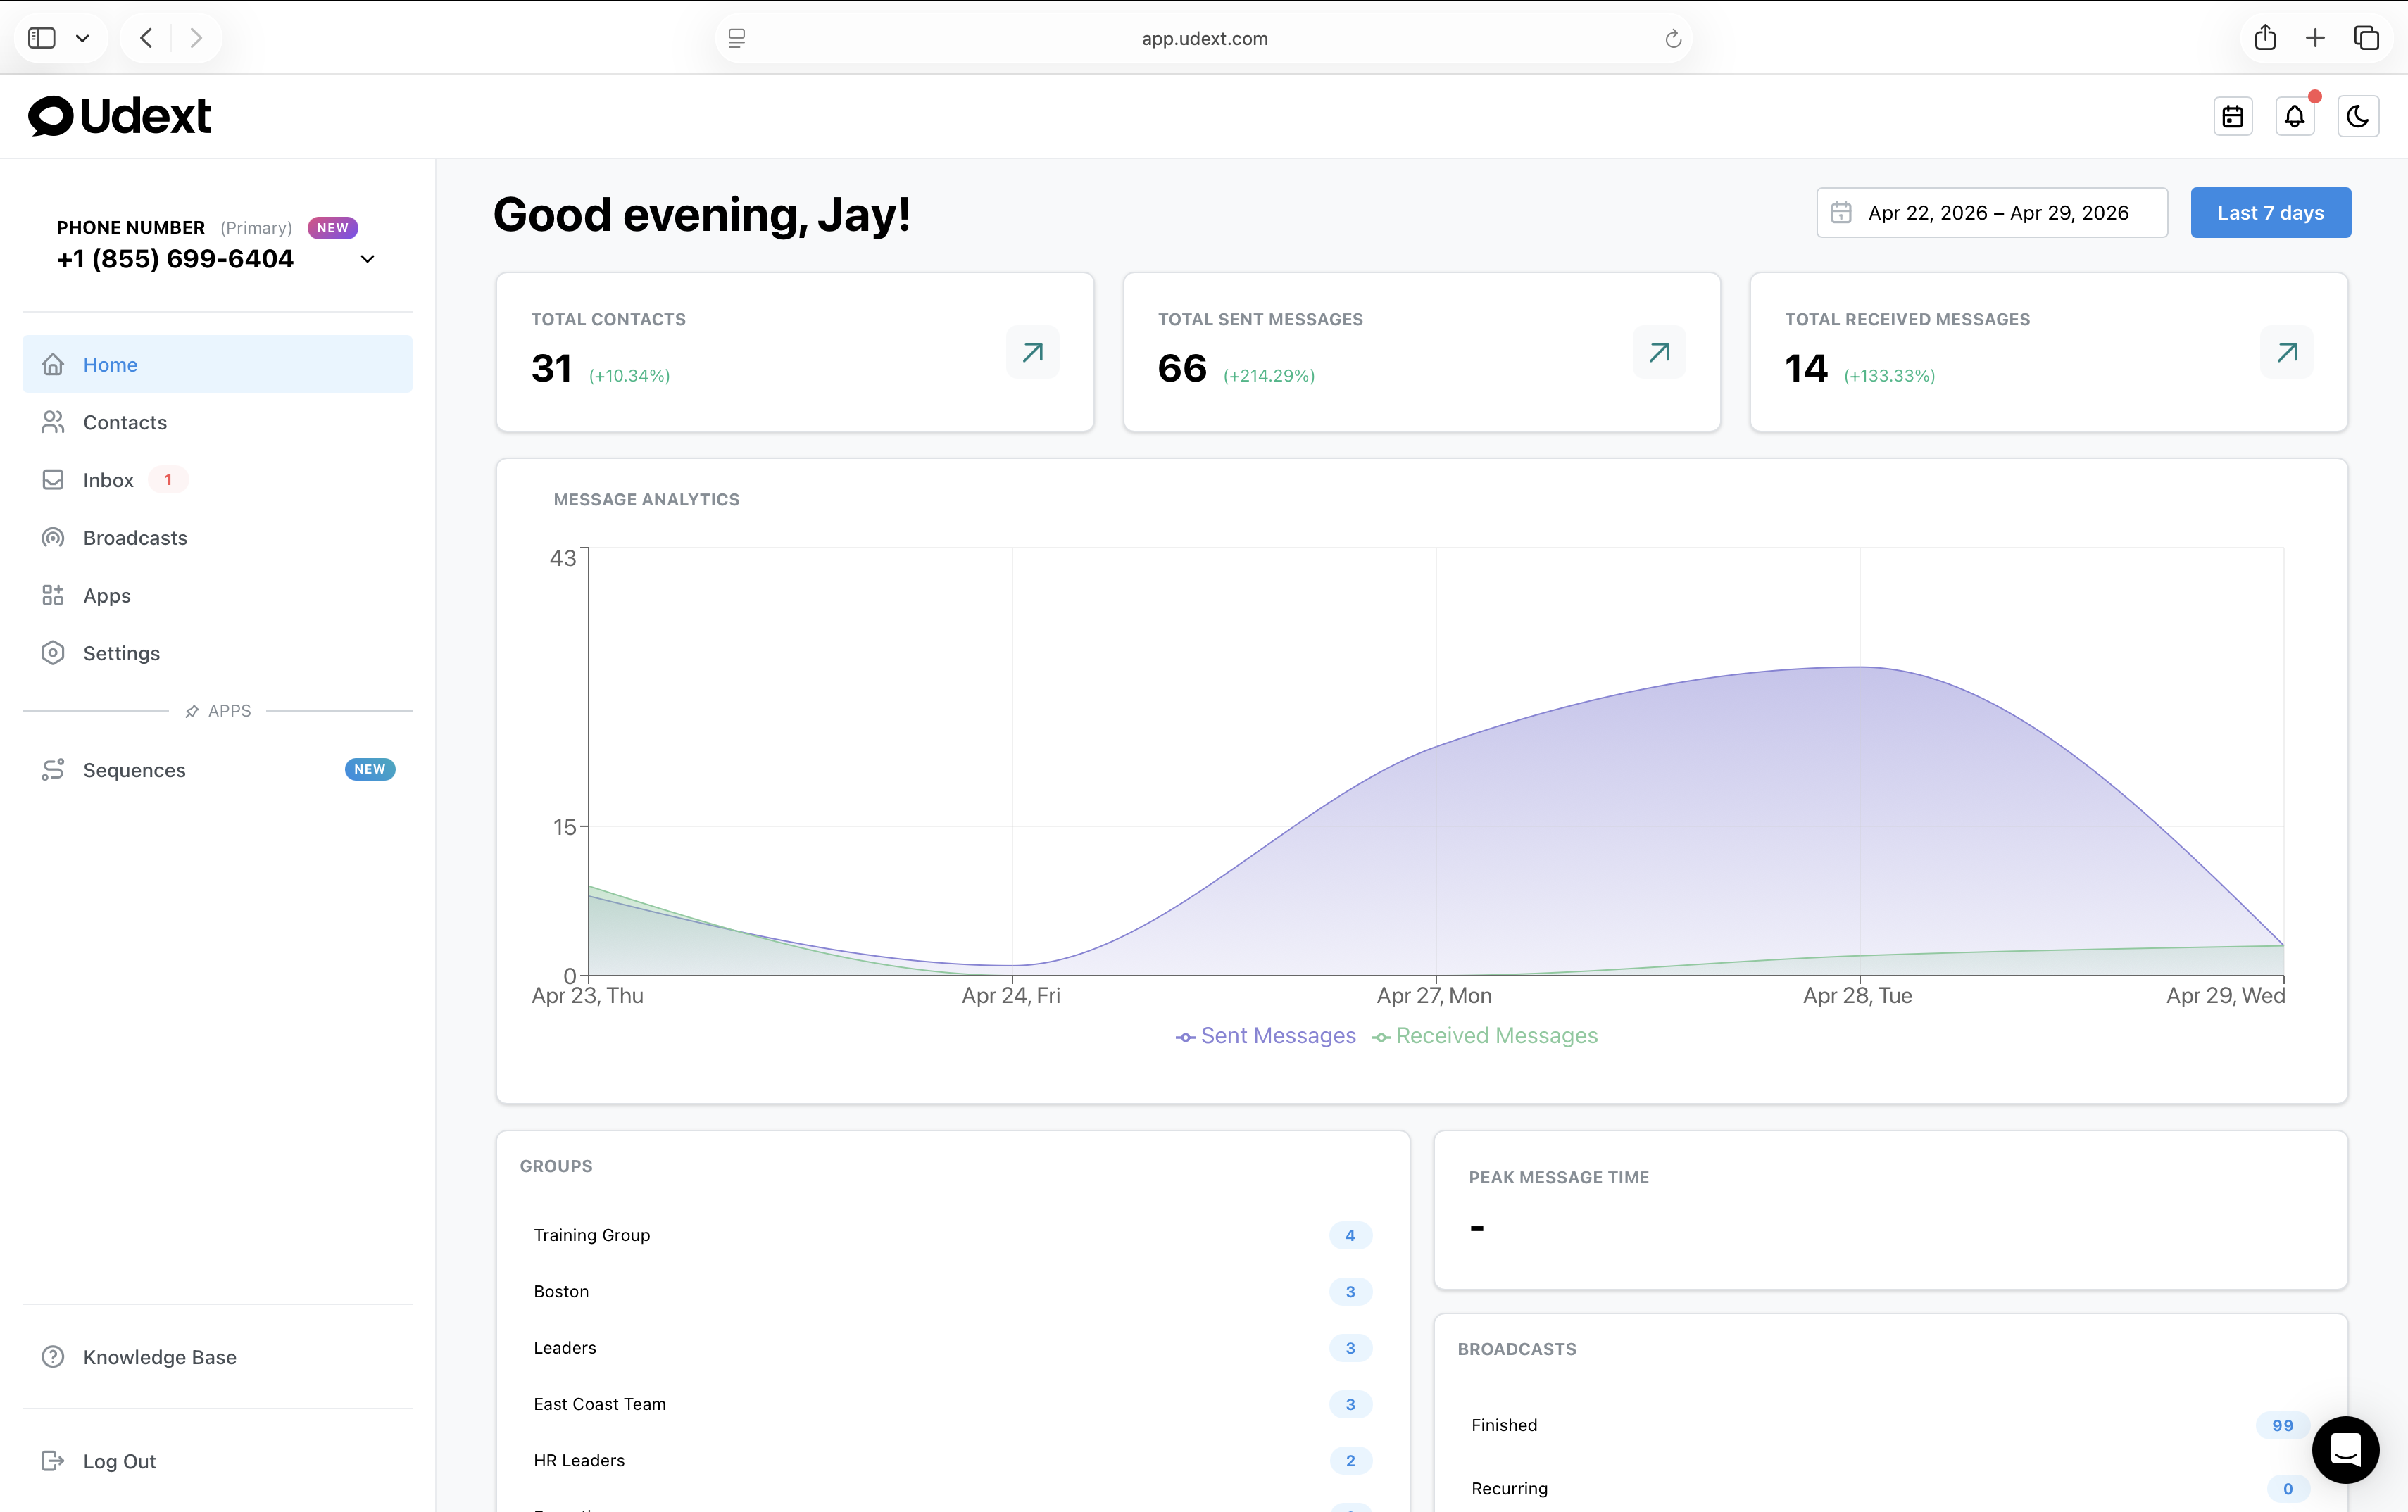Open Total Sent Messages arrow link
Image resolution: width=2408 pixels, height=1512 pixels.
point(1660,352)
